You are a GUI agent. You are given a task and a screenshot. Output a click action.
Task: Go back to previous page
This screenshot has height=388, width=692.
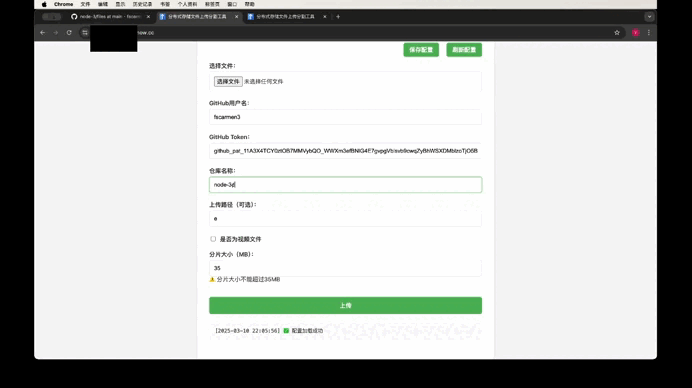point(42,33)
